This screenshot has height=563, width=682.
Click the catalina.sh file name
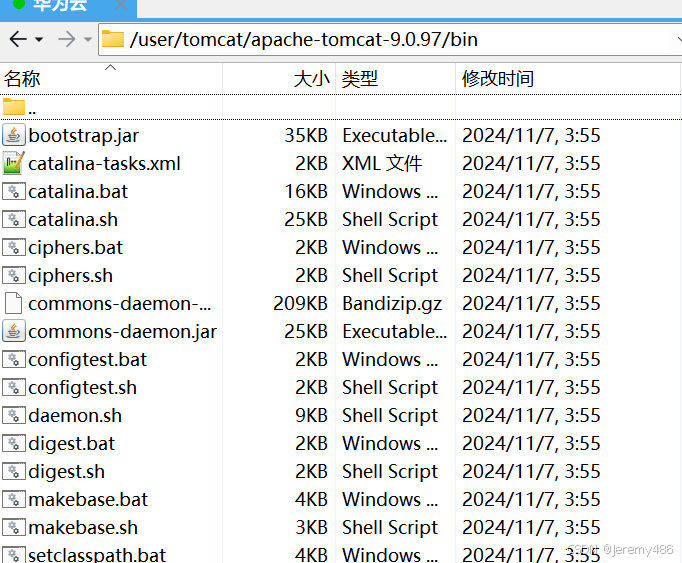[x=73, y=220]
